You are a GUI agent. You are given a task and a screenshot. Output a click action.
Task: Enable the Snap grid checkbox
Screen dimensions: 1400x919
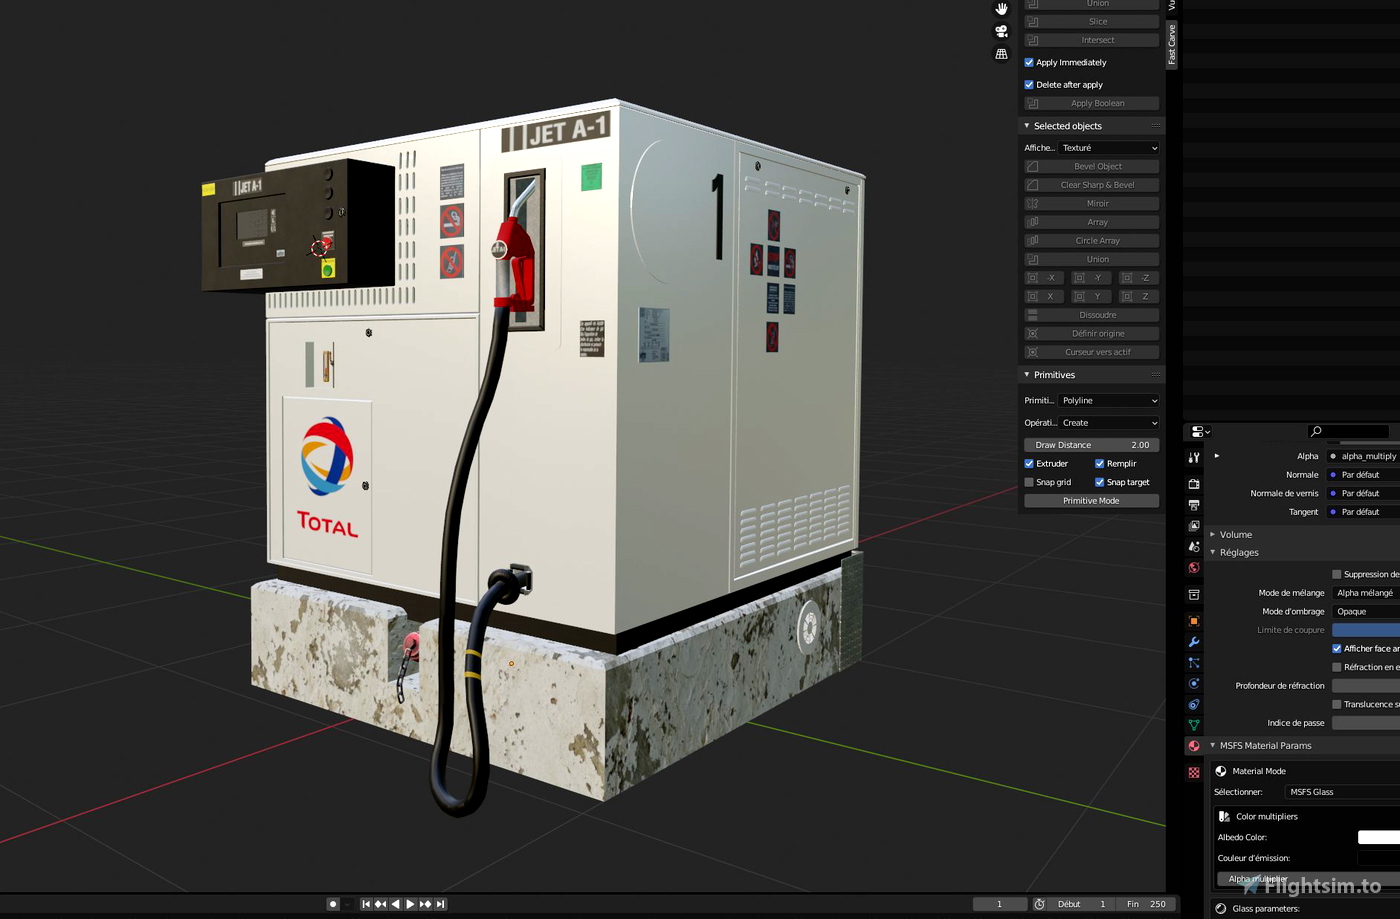(x=1029, y=482)
